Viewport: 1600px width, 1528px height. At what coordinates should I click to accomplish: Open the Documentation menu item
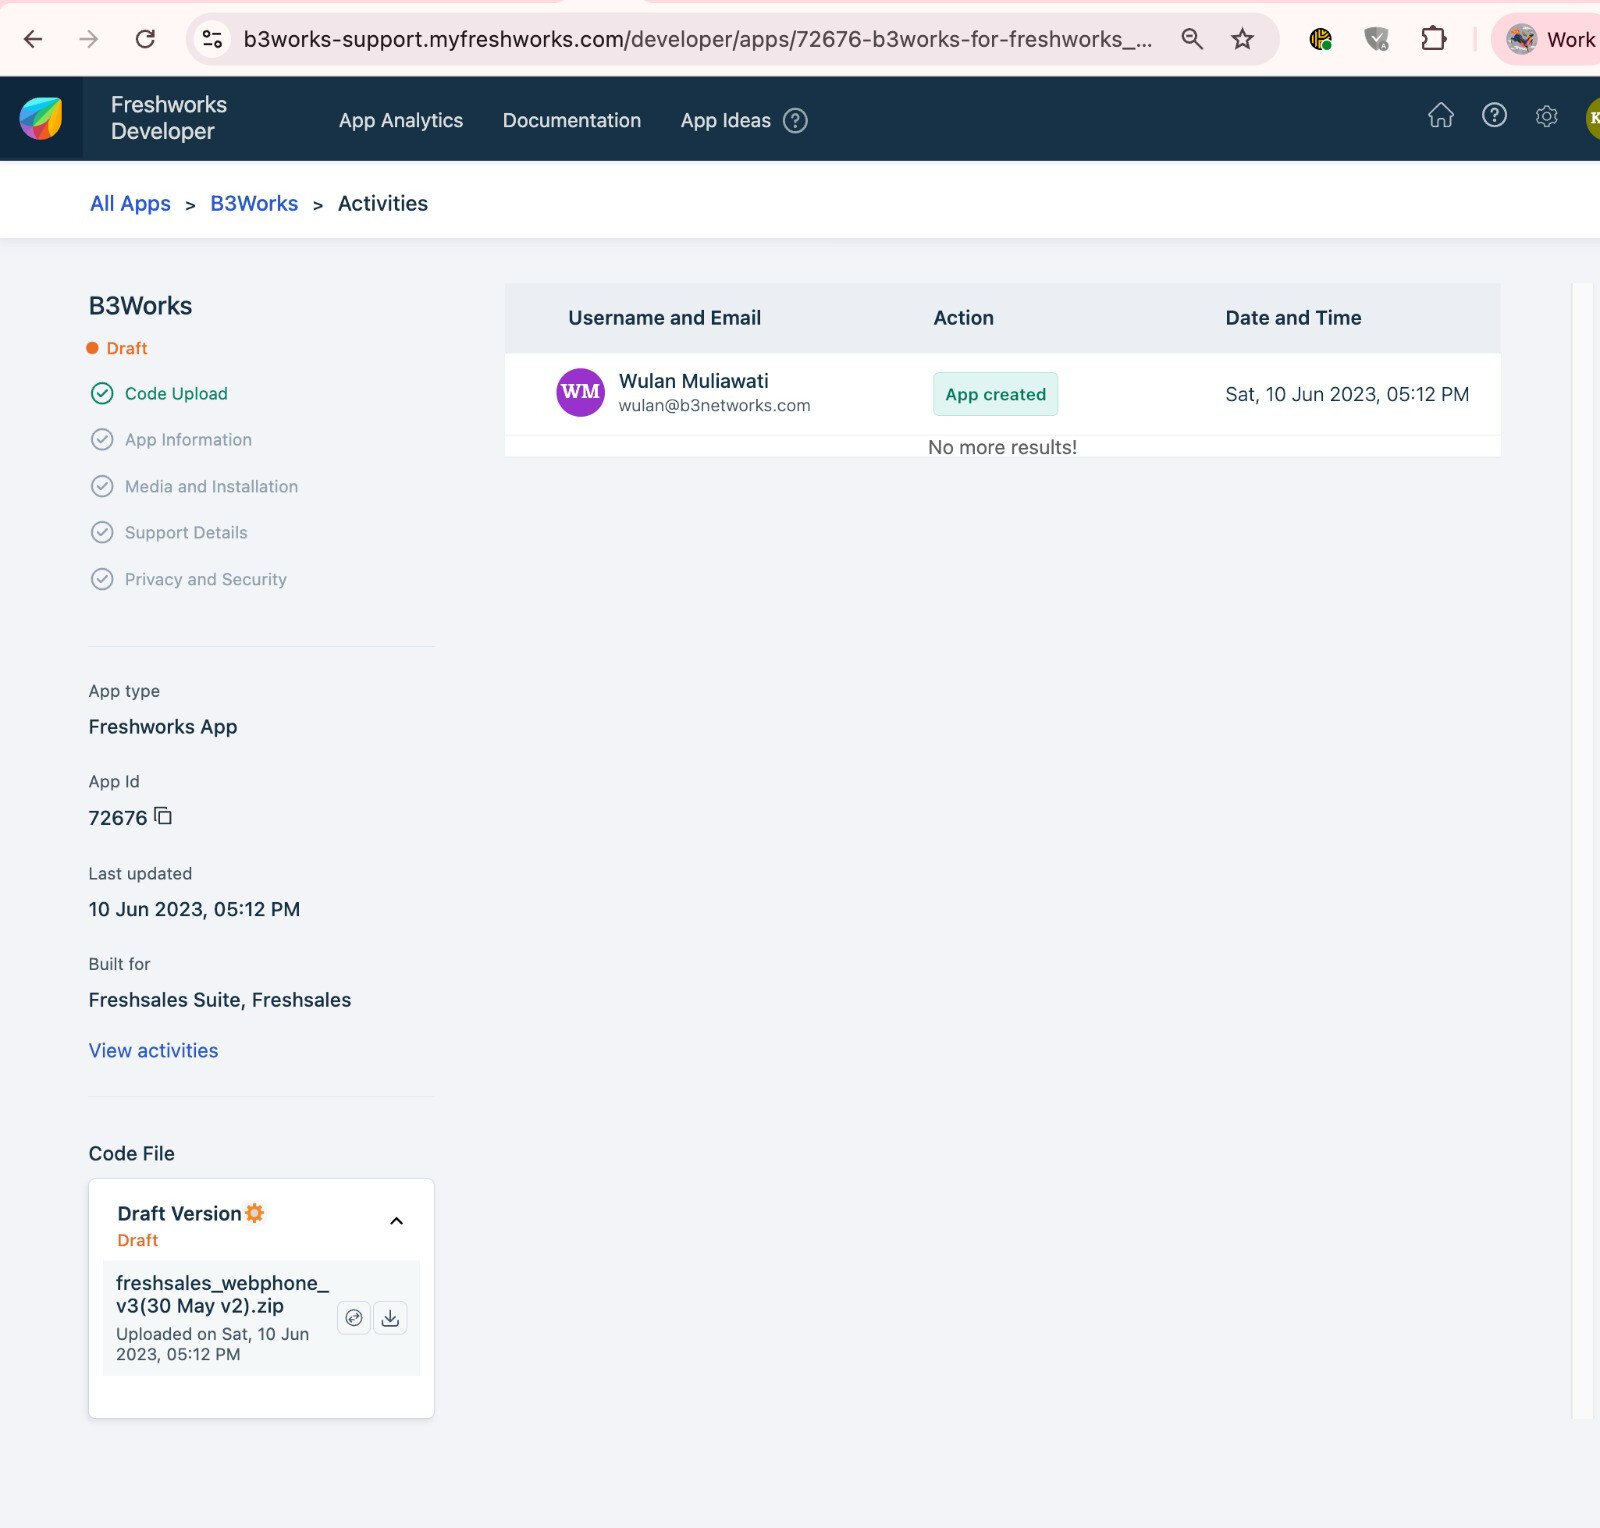click(x=571, y=121)
